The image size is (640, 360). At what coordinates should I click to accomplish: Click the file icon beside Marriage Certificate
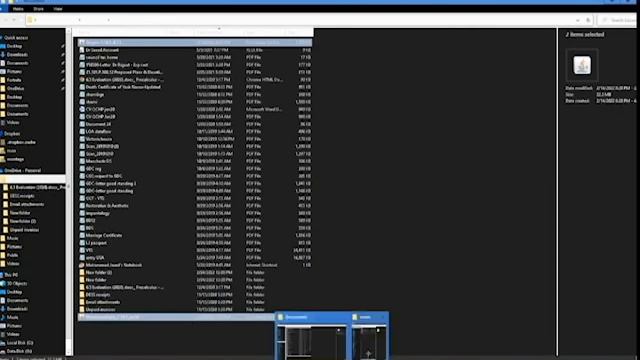click(82, 236)
